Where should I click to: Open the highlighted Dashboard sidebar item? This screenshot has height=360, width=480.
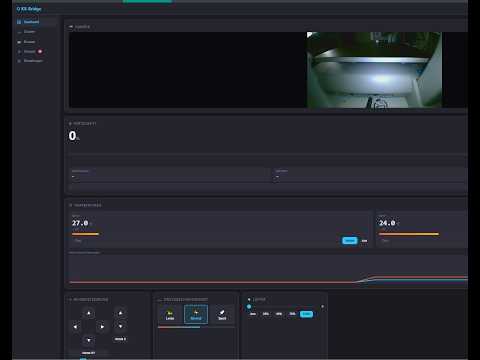36,22
